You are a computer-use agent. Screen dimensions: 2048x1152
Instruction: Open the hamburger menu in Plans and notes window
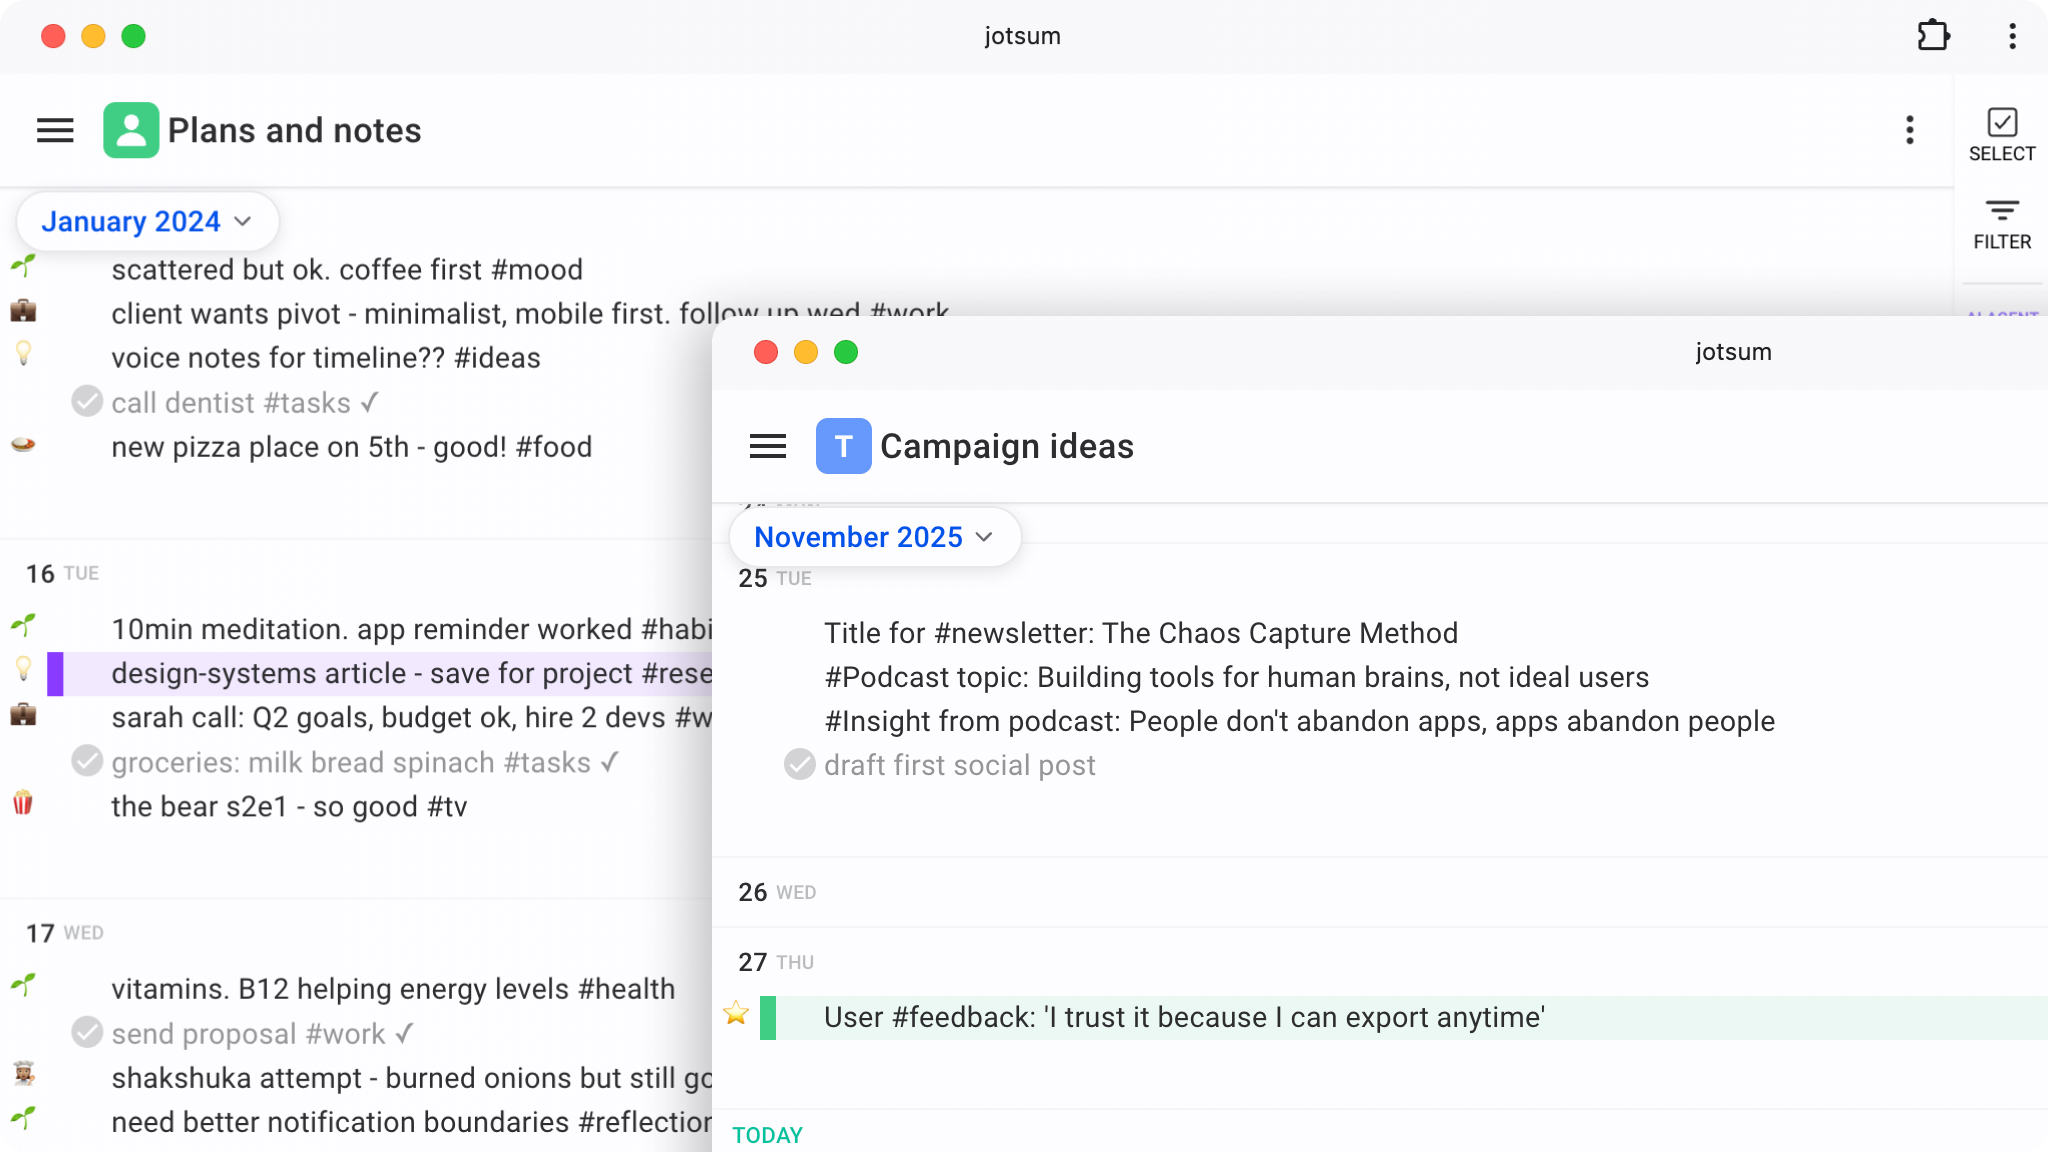(x=55, y=130)
